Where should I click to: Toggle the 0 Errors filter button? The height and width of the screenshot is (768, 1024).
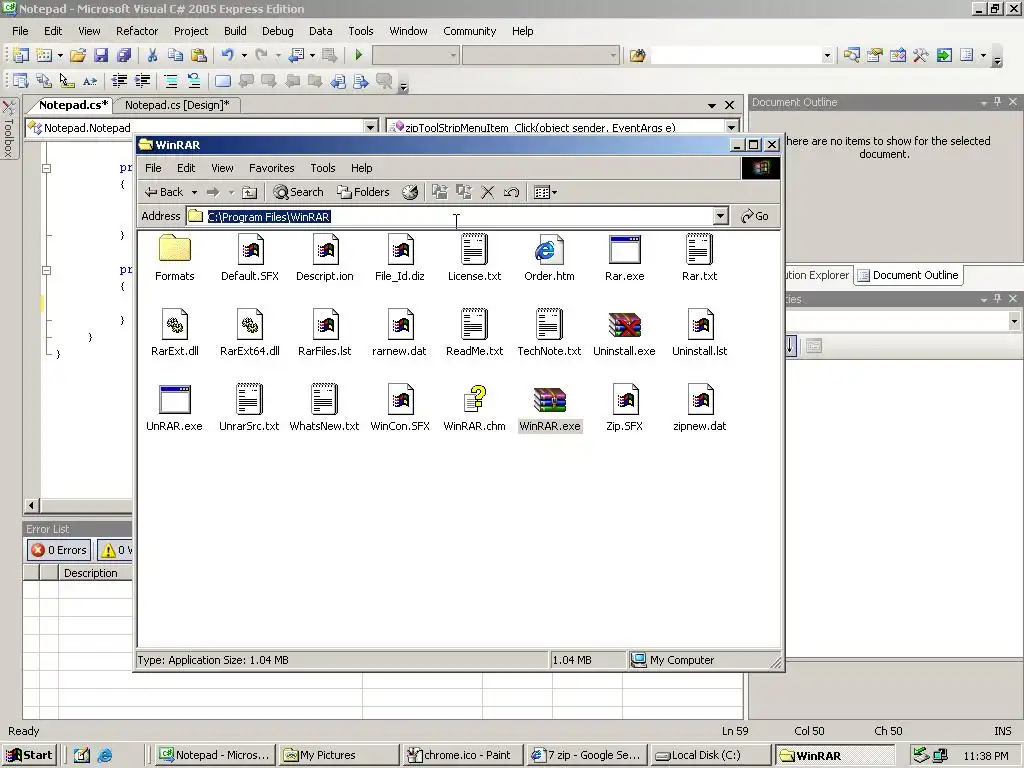(x=59, y=550)
